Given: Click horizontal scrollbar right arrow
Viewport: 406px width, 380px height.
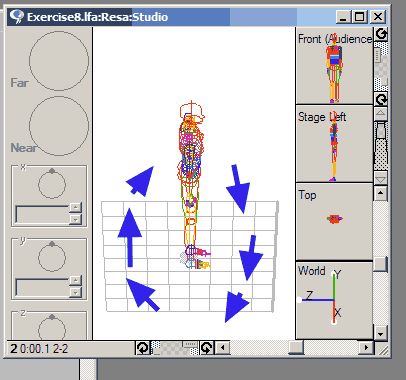Looking at the screenshot, I should tap(366, 348).
